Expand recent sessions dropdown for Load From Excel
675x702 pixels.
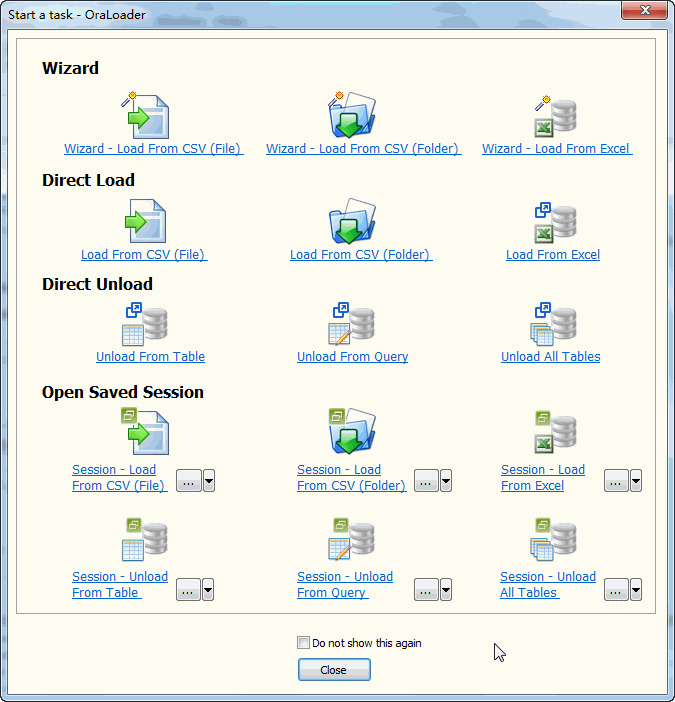coord(636,481)
